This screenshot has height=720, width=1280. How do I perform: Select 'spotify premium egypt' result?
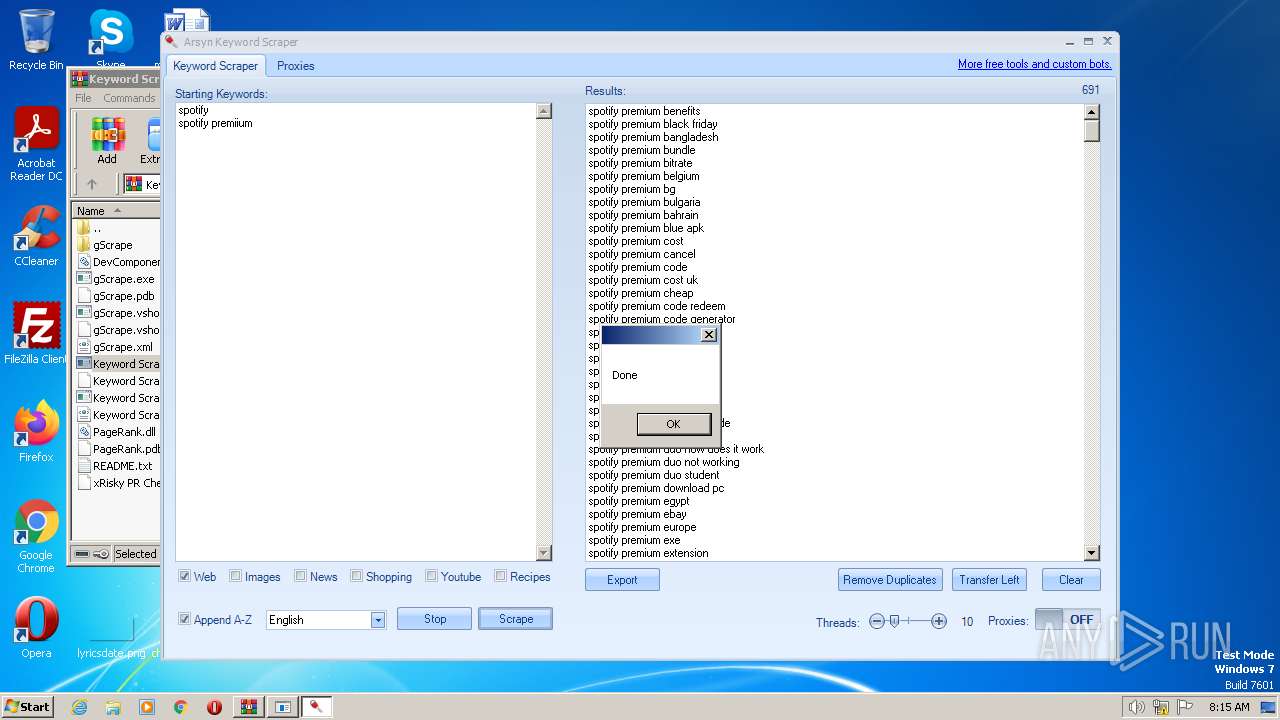(639, 501)
